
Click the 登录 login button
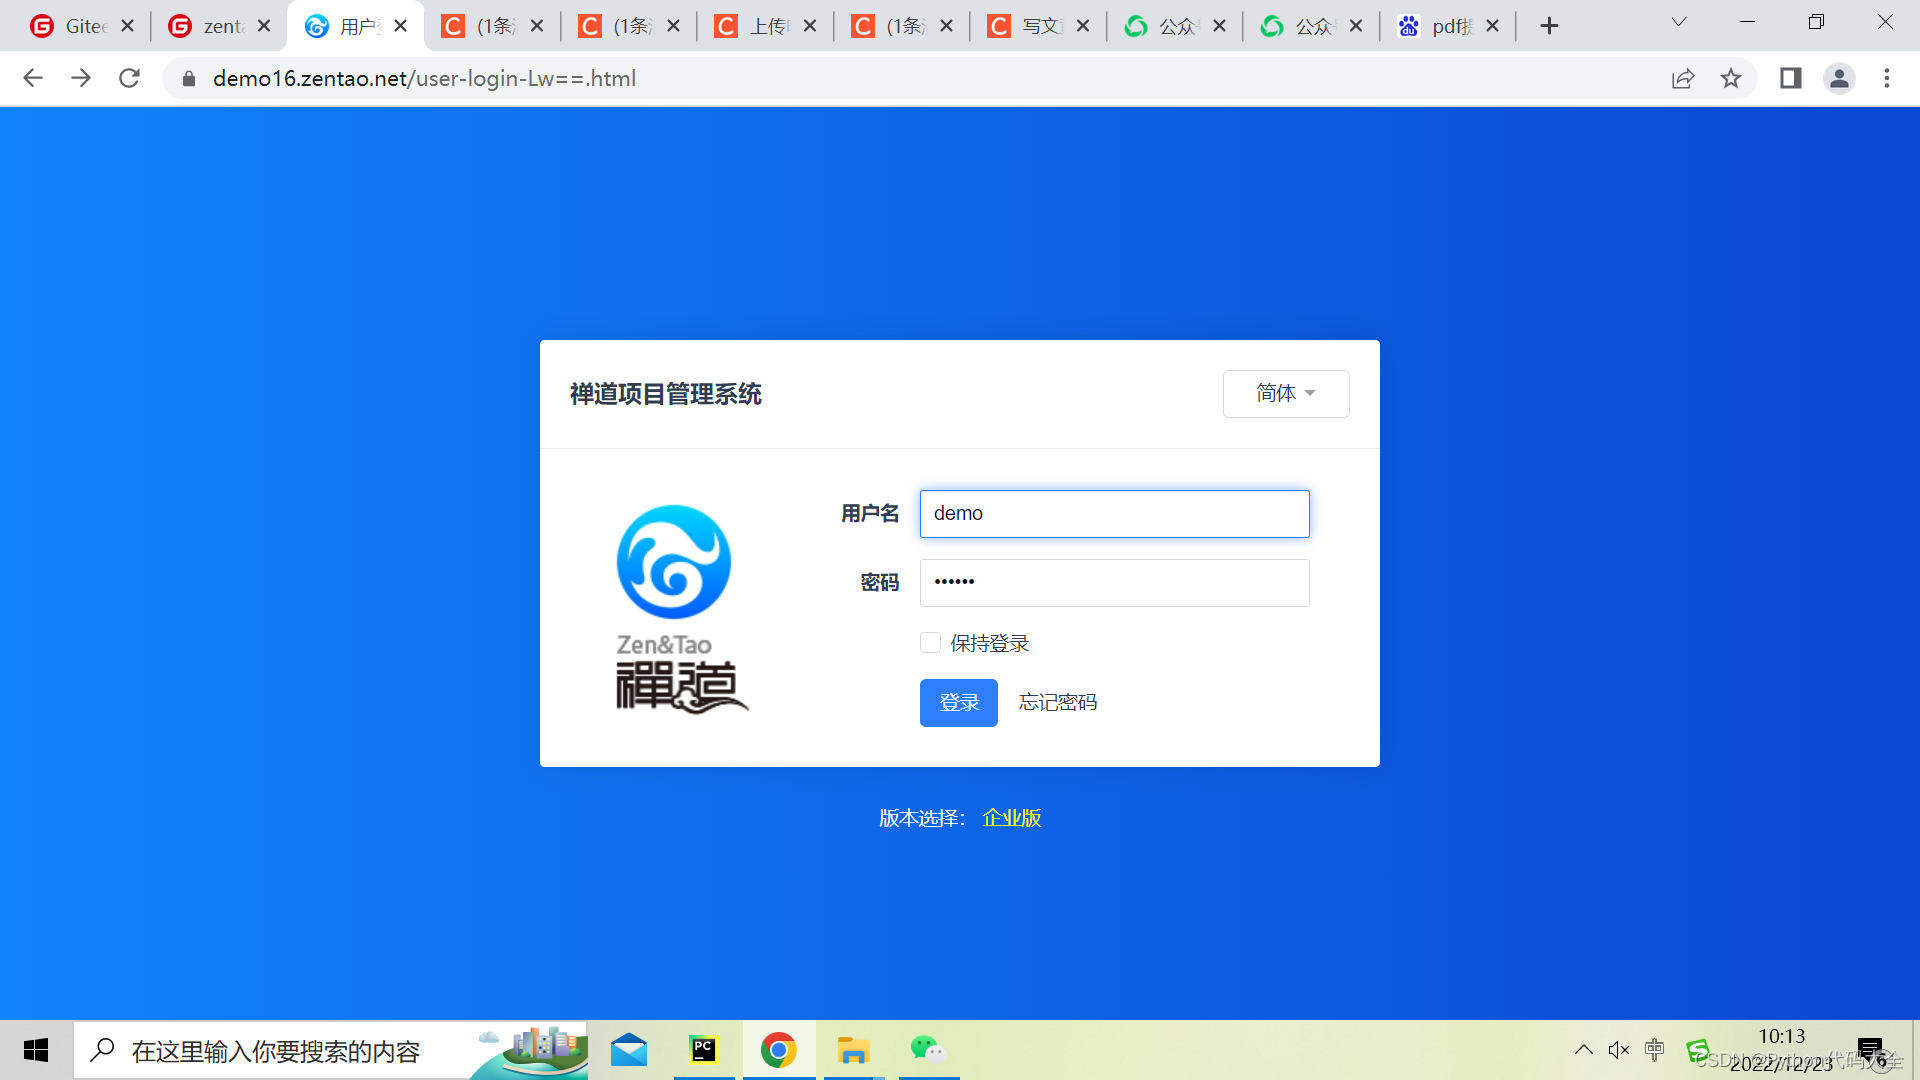coord(957,702)
